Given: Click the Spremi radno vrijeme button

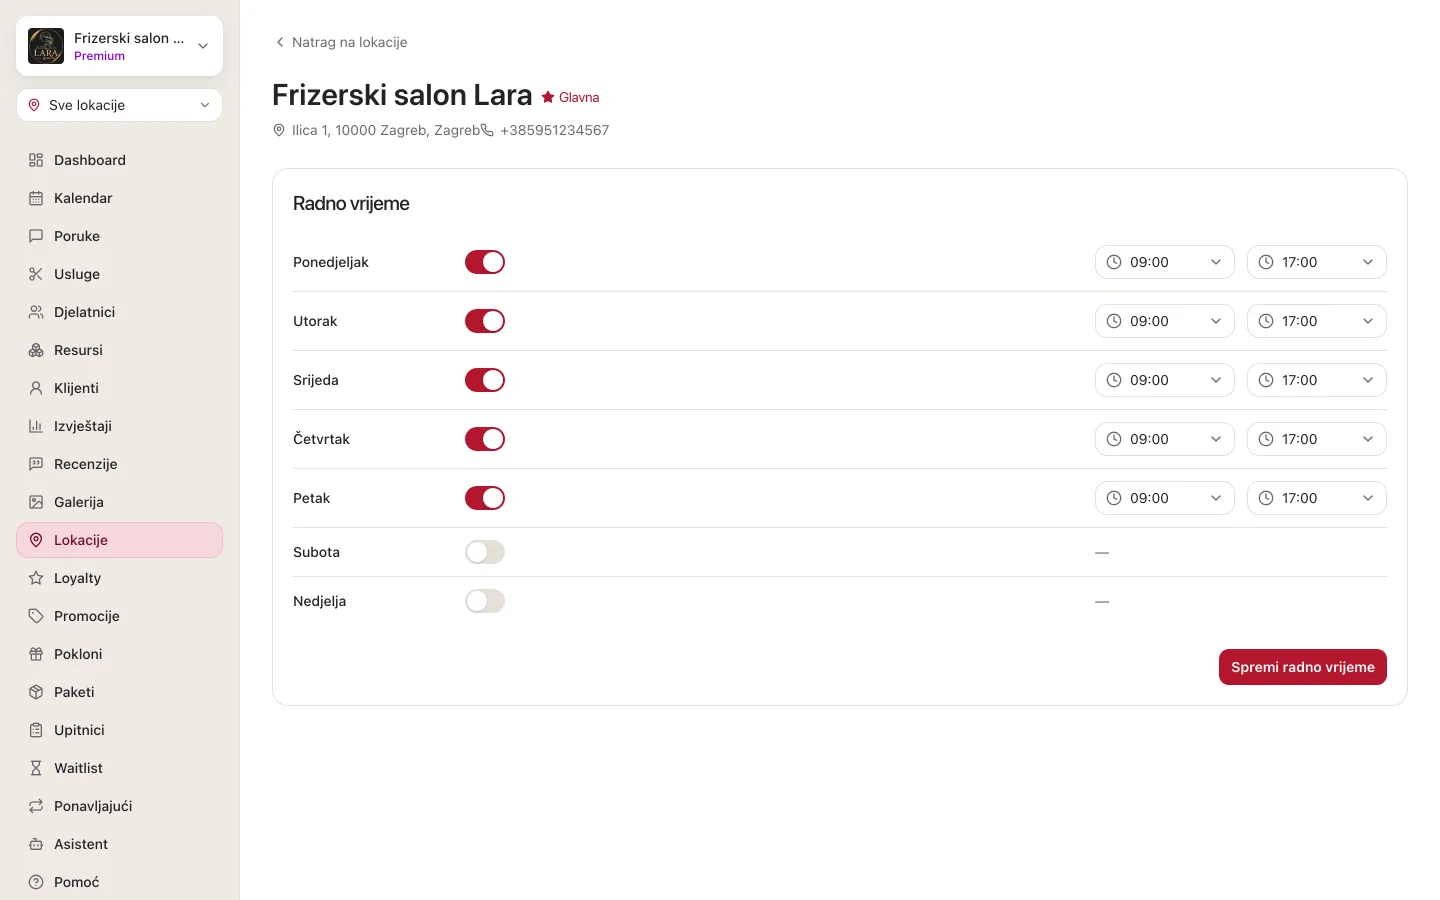Looking at the screenshot, I should point(1303,667).
